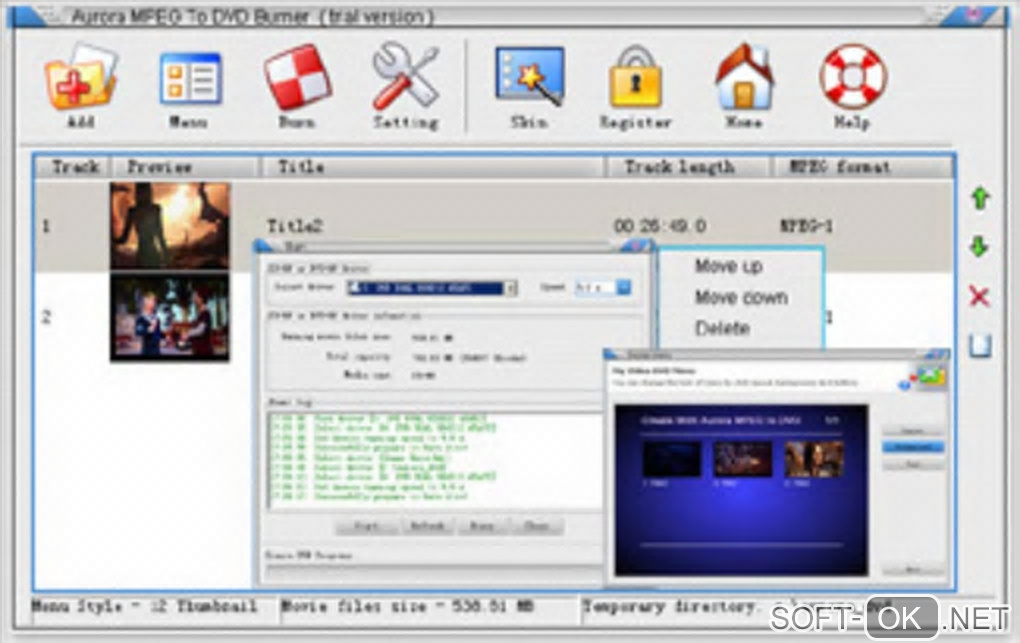Screen dimensions: 1020x643
Task: Click the red X delete icon
Action: (979, 297)
